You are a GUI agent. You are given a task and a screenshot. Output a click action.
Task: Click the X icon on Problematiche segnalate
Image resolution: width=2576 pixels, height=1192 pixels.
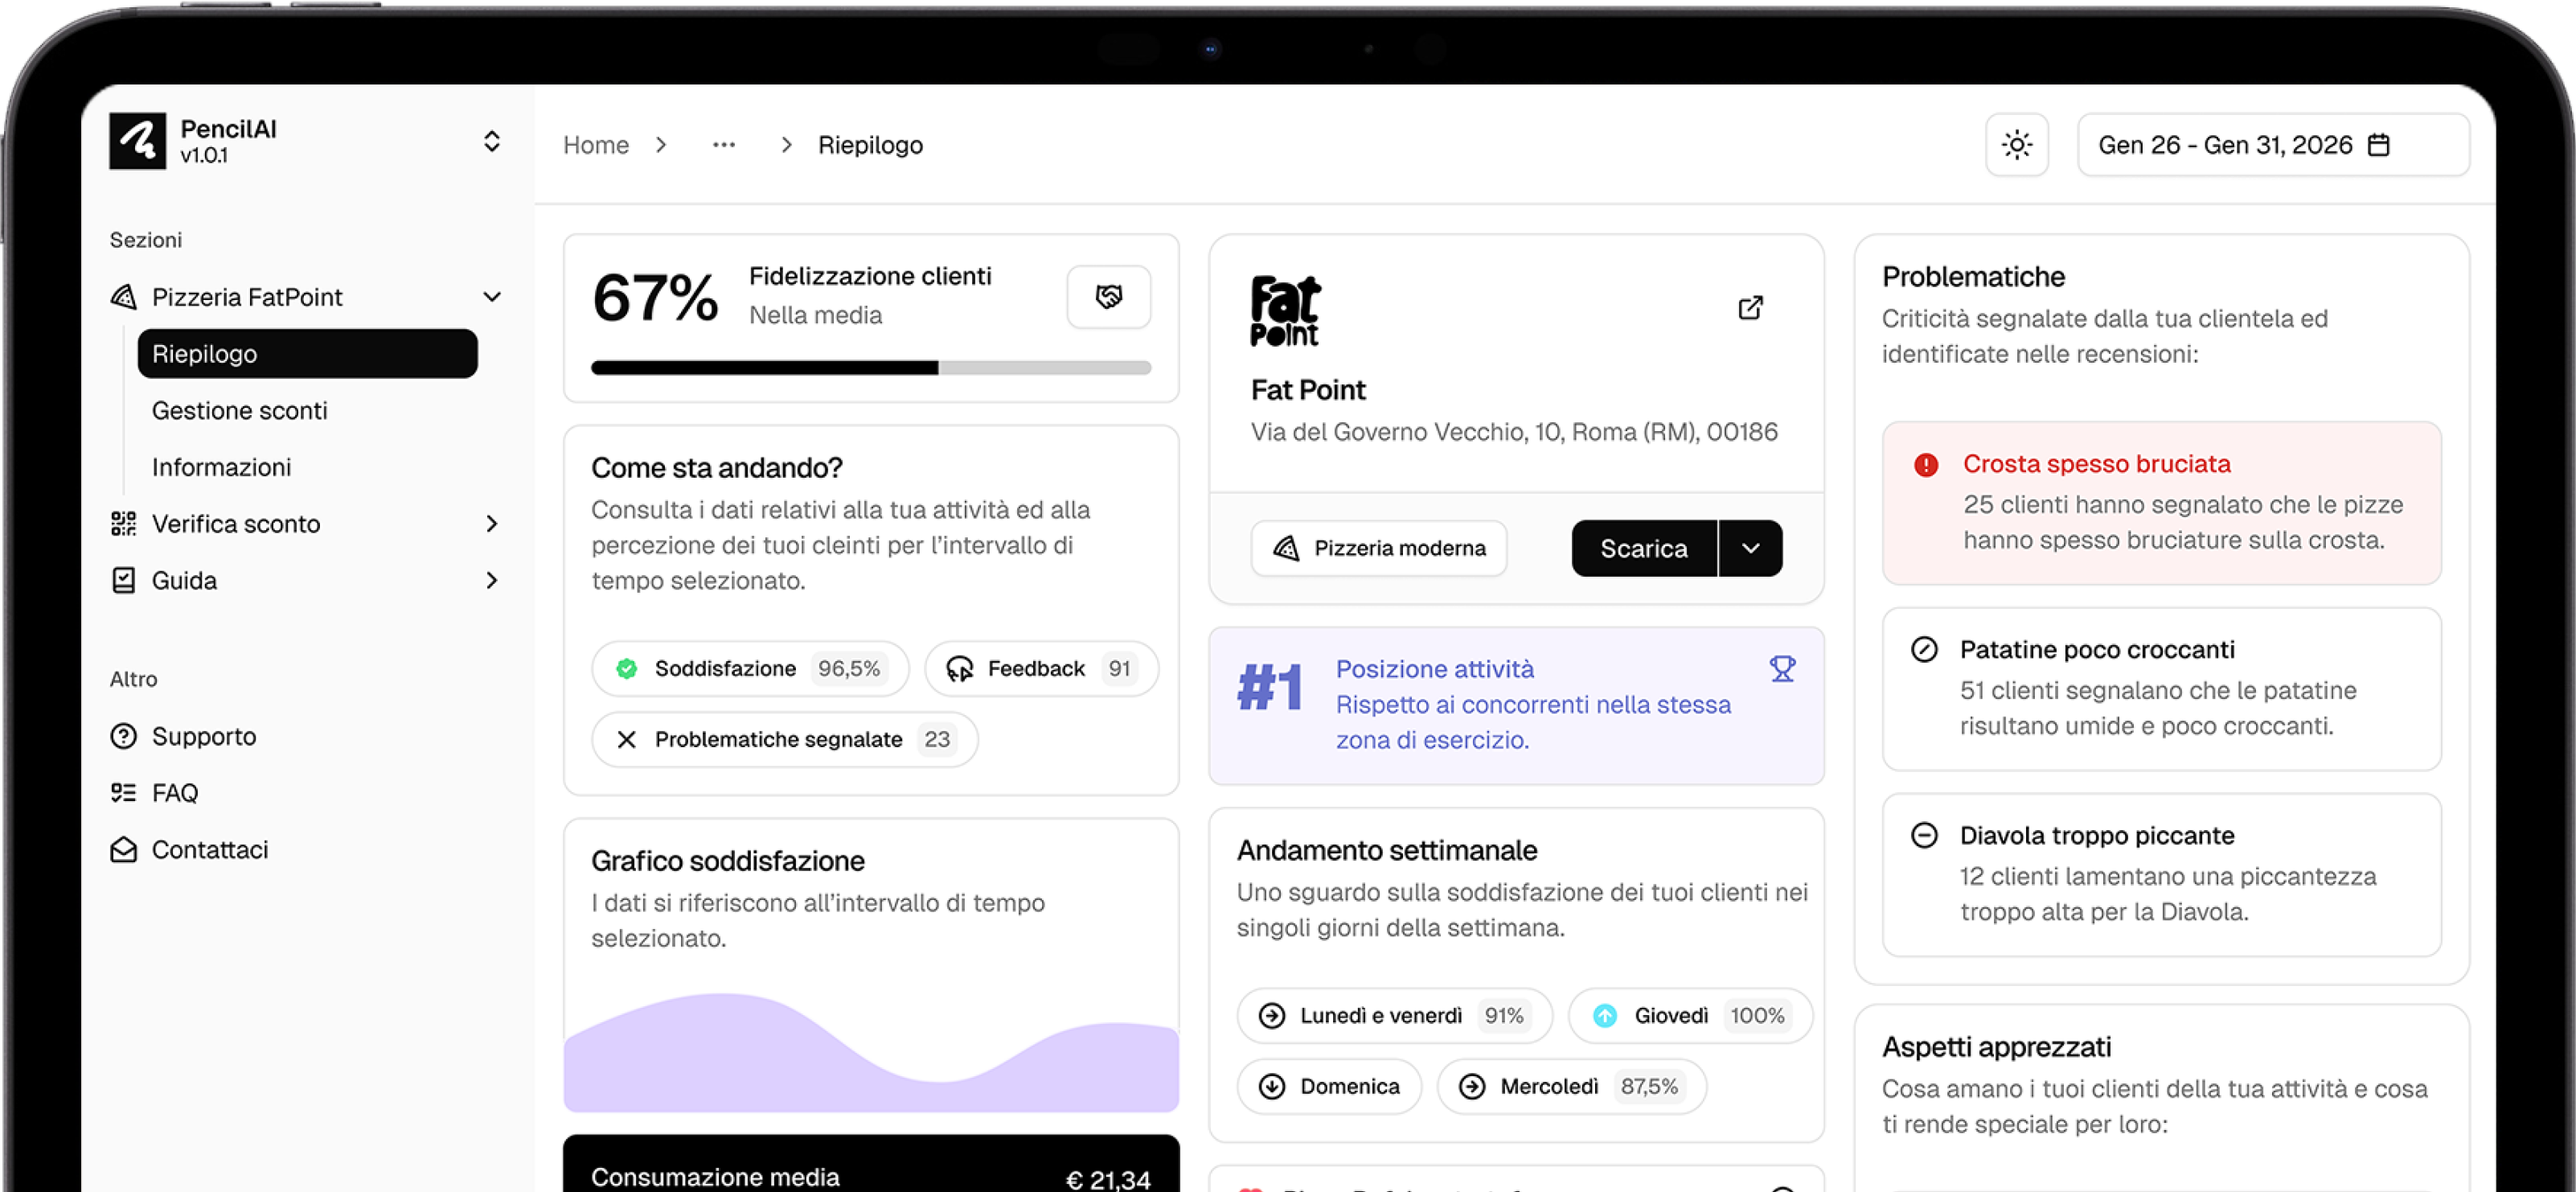[626, 739]
